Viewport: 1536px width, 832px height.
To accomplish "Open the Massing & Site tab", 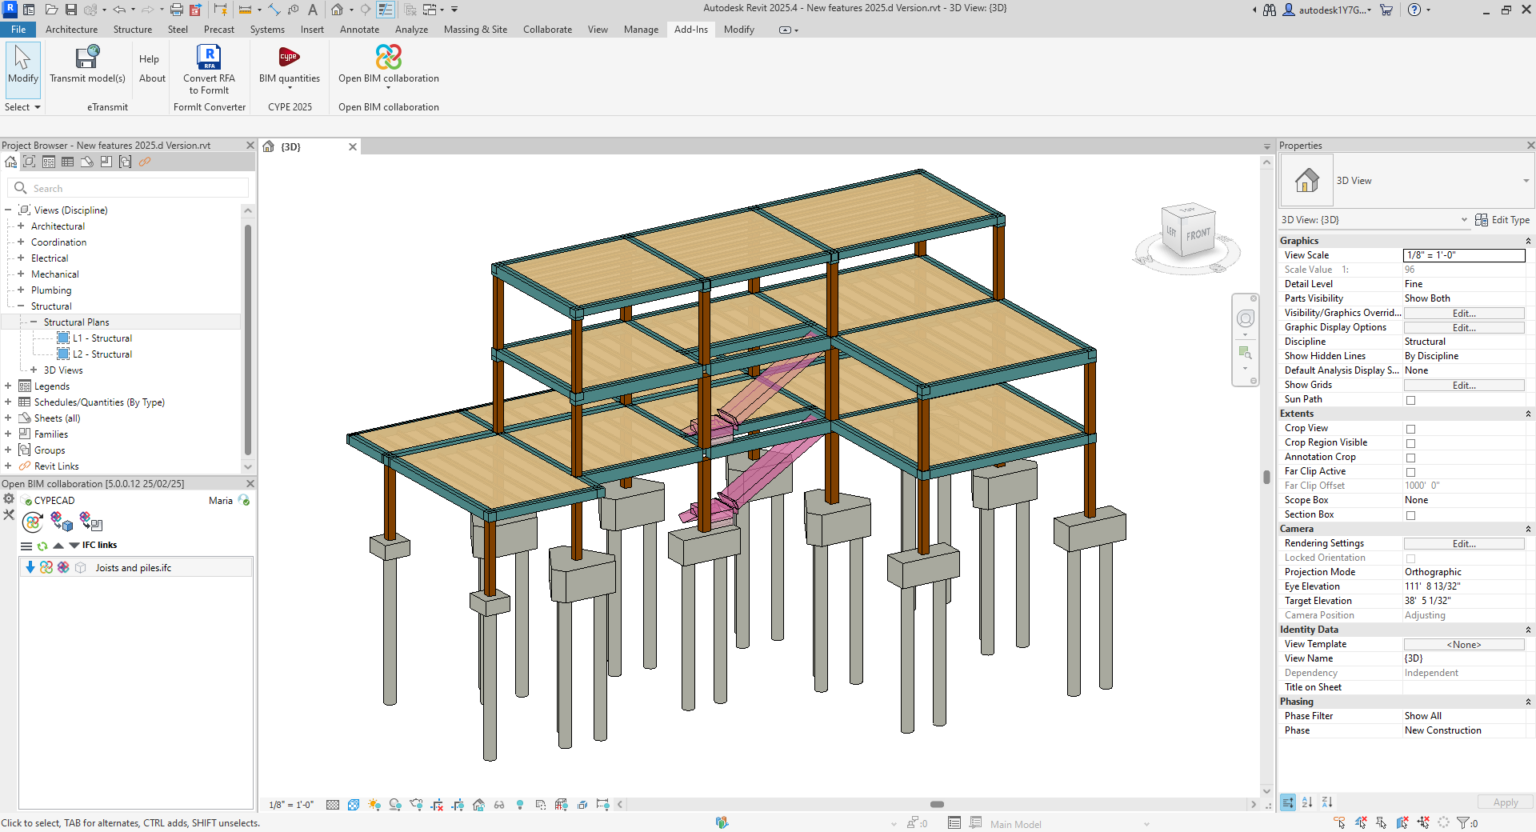I will pyautogui.click(x=475, y=29).
